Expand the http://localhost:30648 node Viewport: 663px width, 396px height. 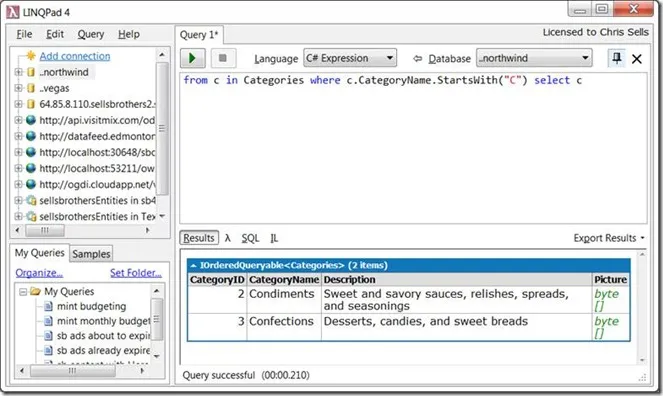click(18, 152)
